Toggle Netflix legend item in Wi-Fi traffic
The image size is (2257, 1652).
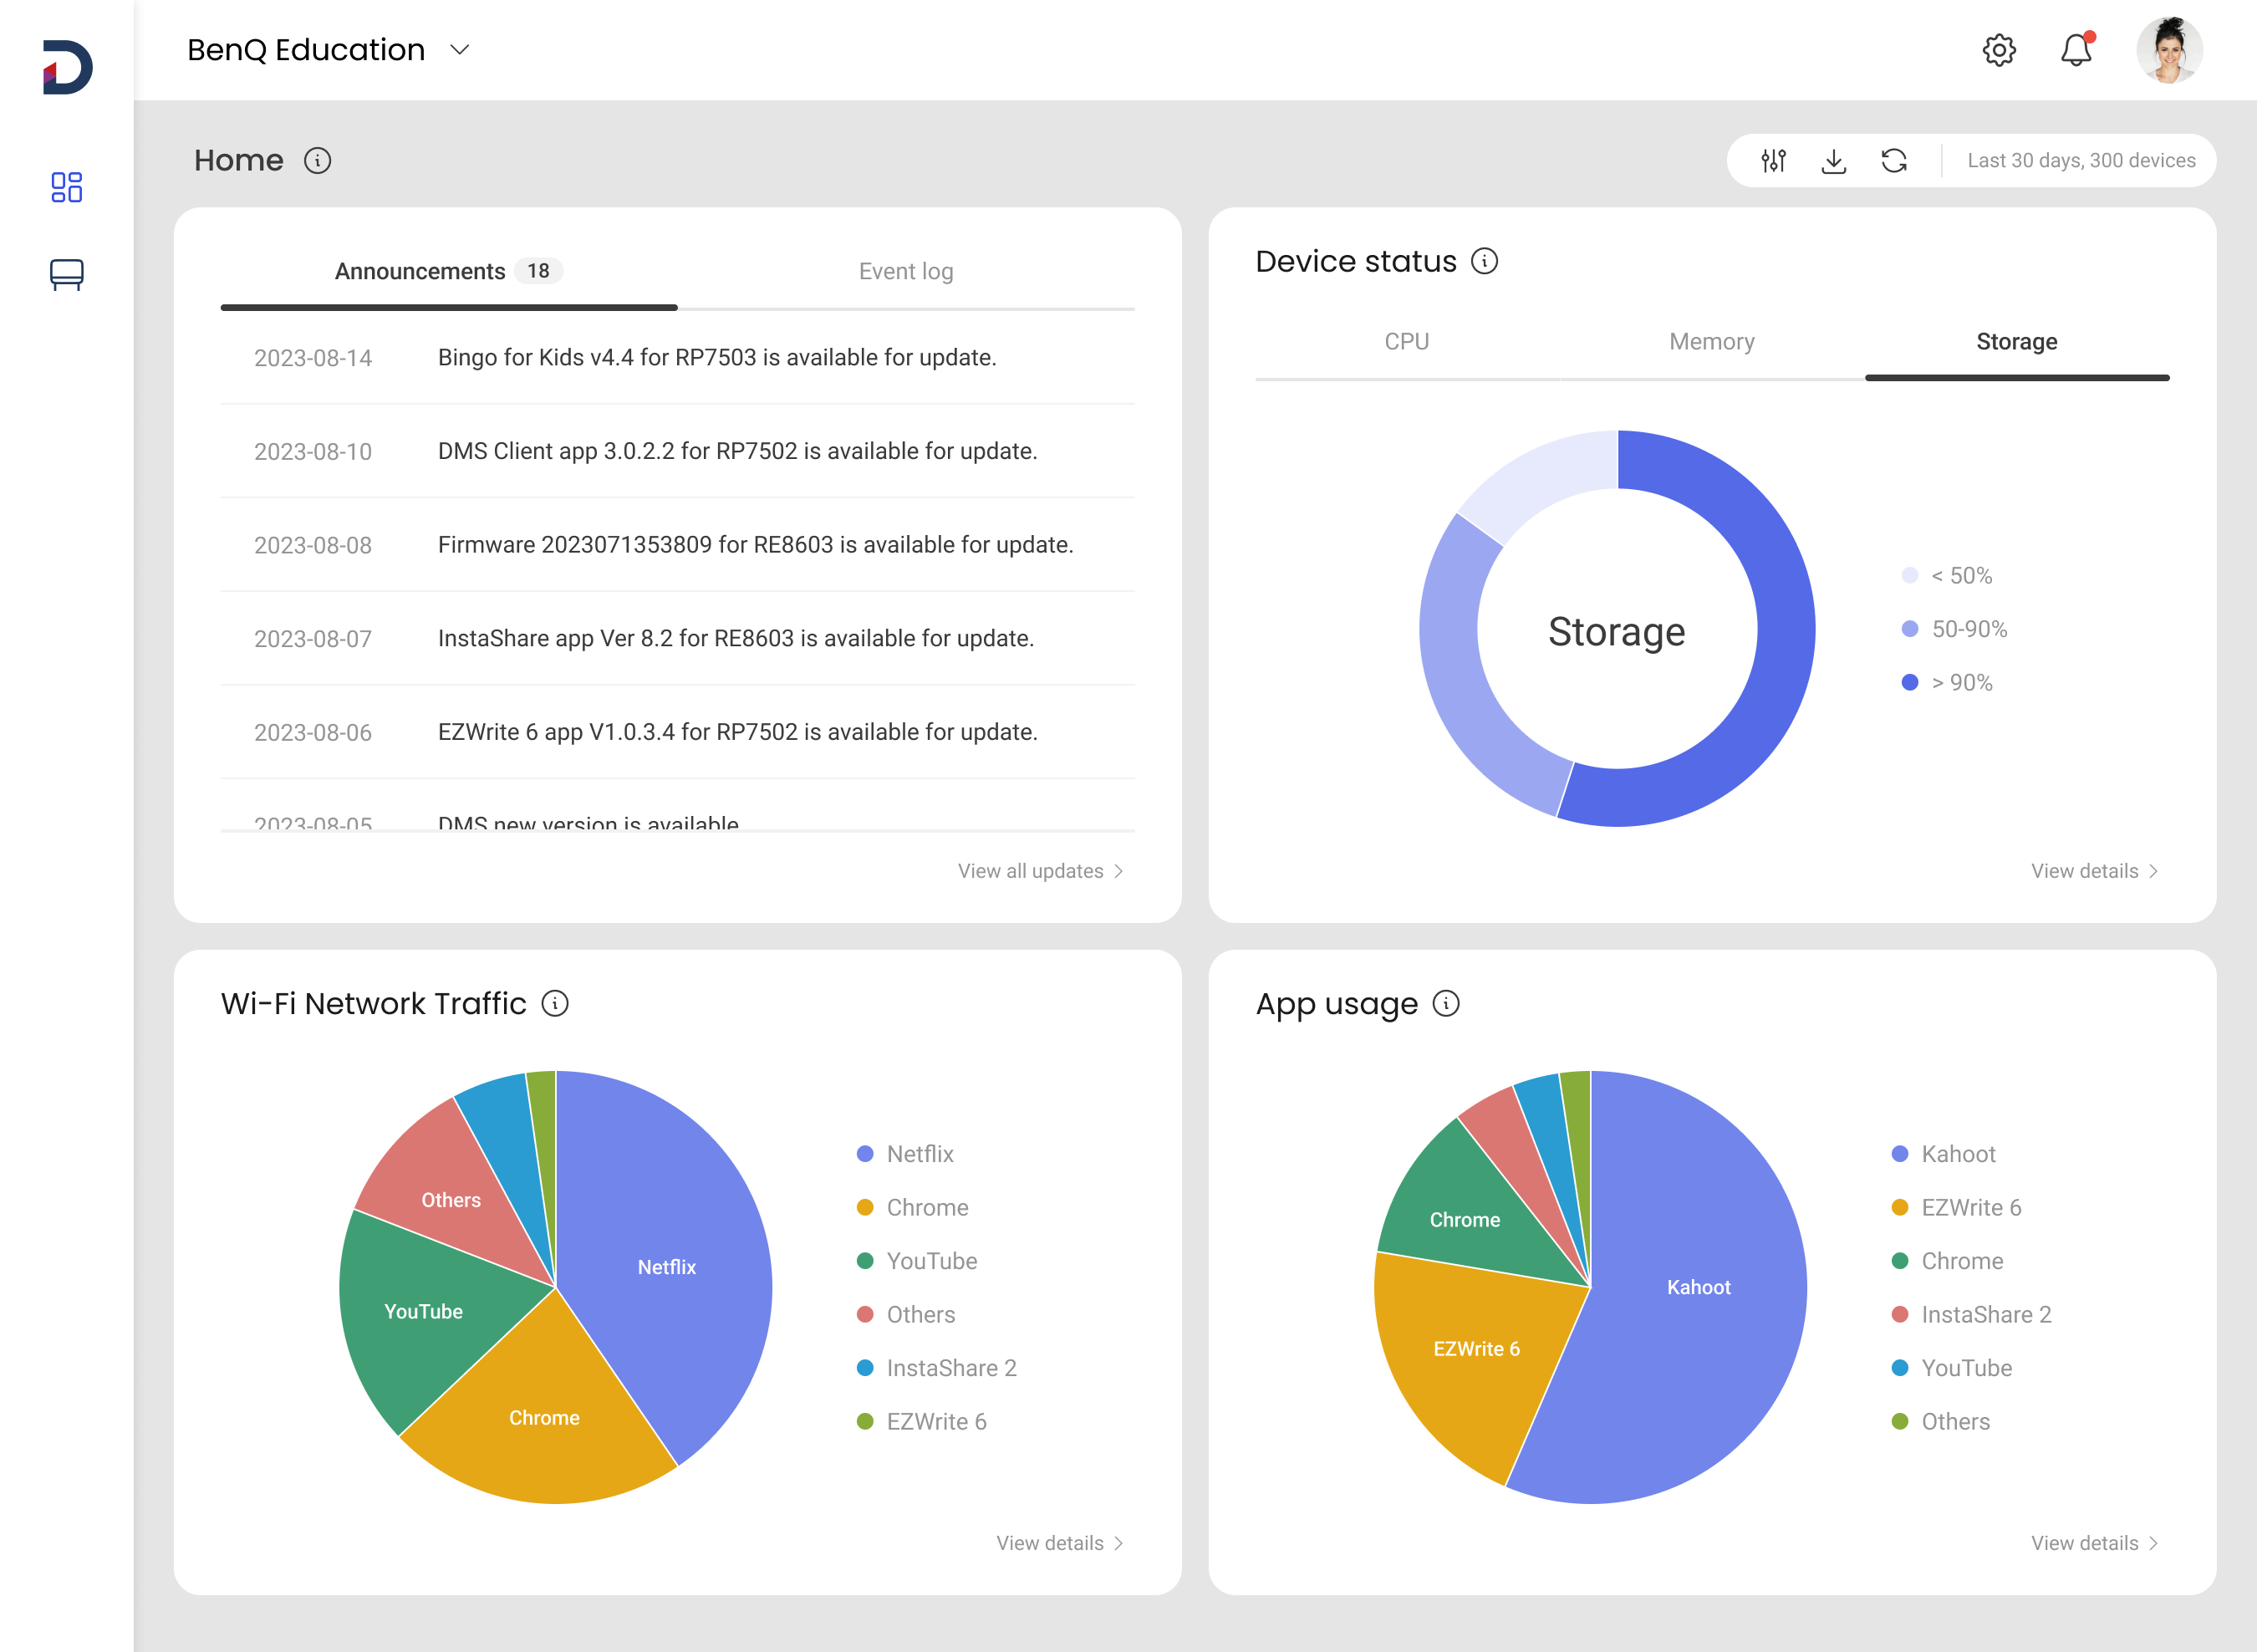pos(905,1154)
